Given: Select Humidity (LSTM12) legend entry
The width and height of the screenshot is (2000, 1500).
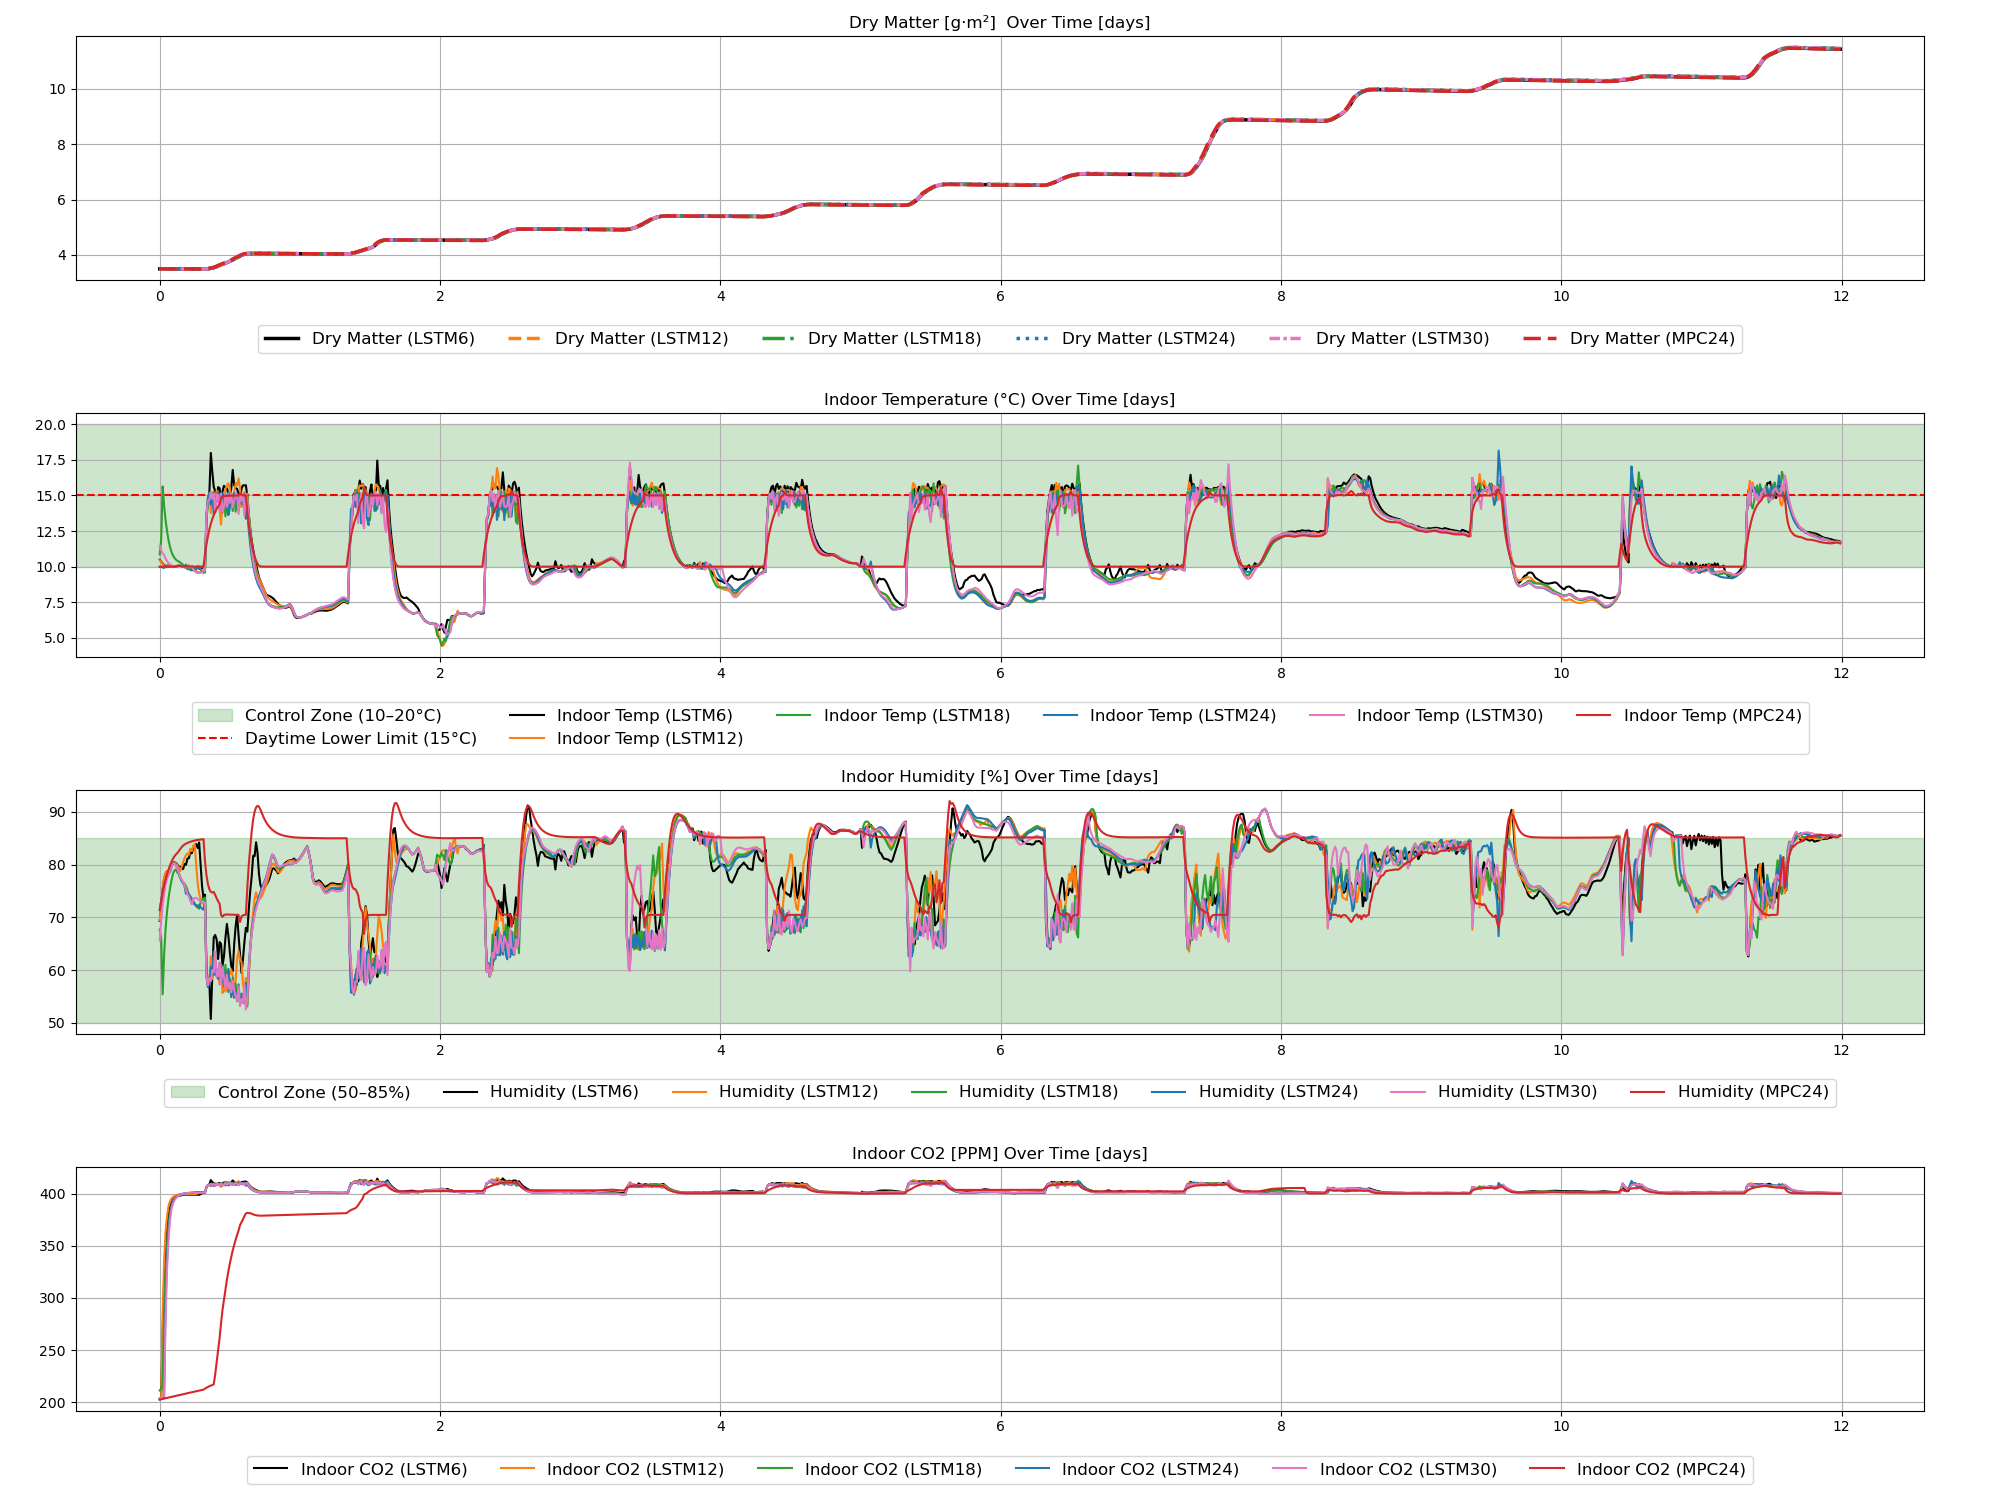Looking at the screenshot, I should (797, 1092).
